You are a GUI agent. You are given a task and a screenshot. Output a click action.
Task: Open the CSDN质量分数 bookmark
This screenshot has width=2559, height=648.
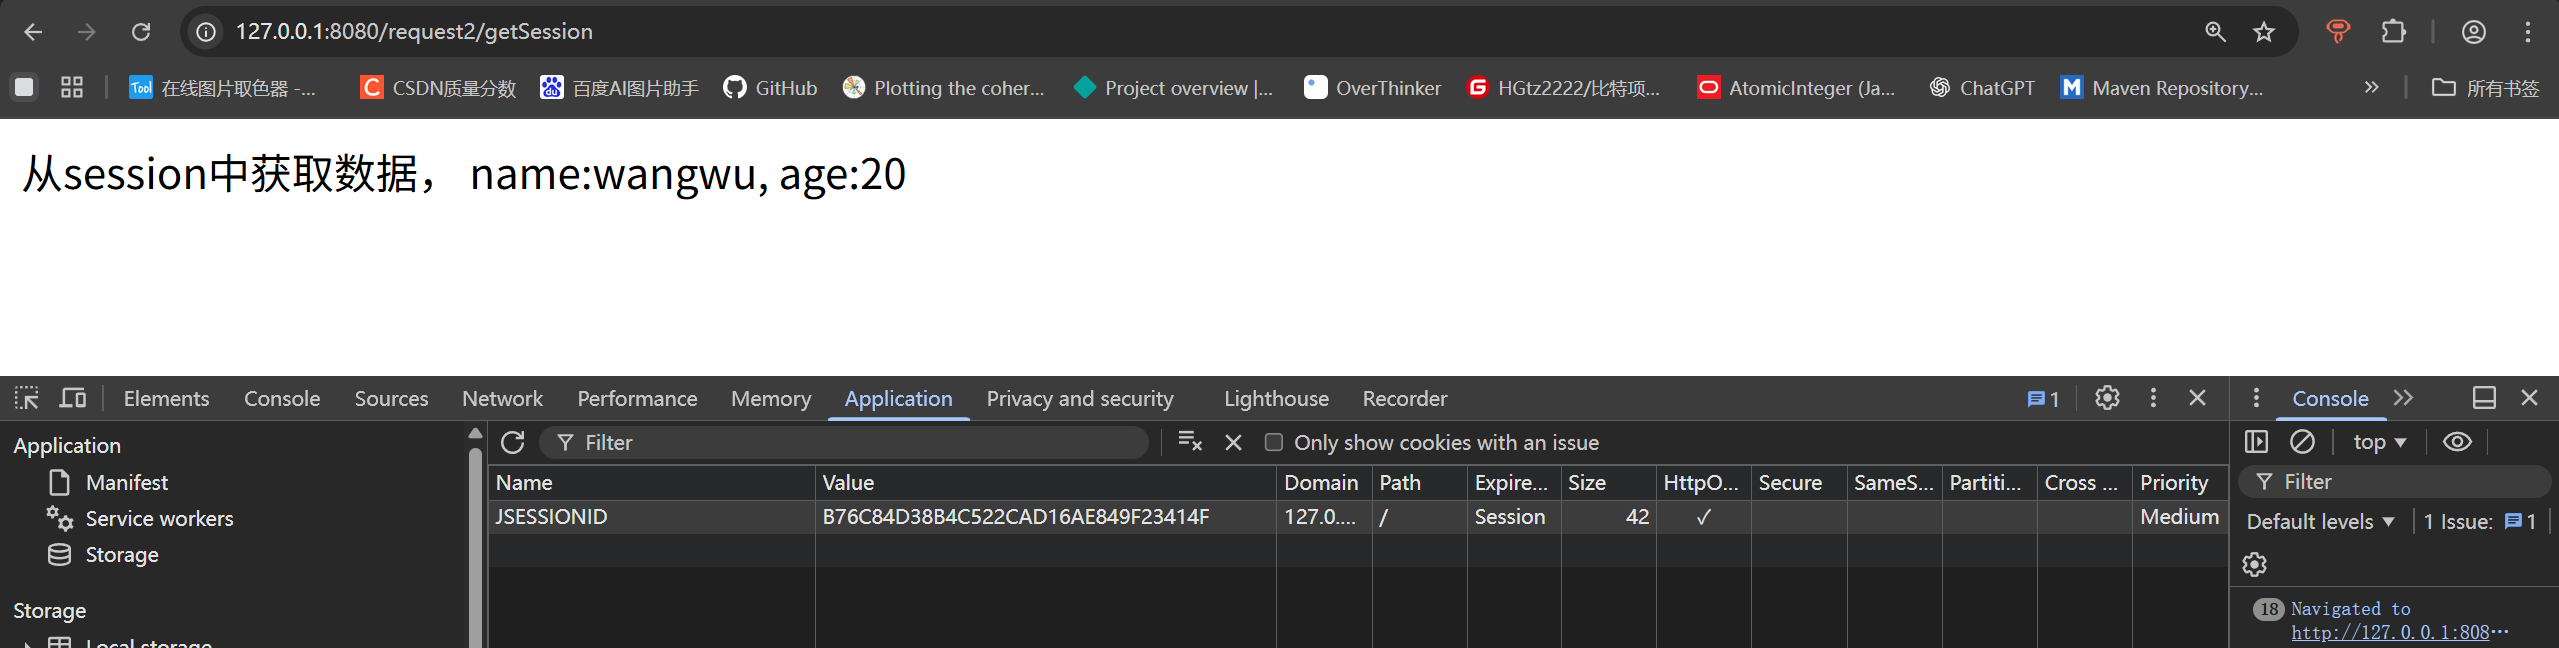(x=438, y=88)
